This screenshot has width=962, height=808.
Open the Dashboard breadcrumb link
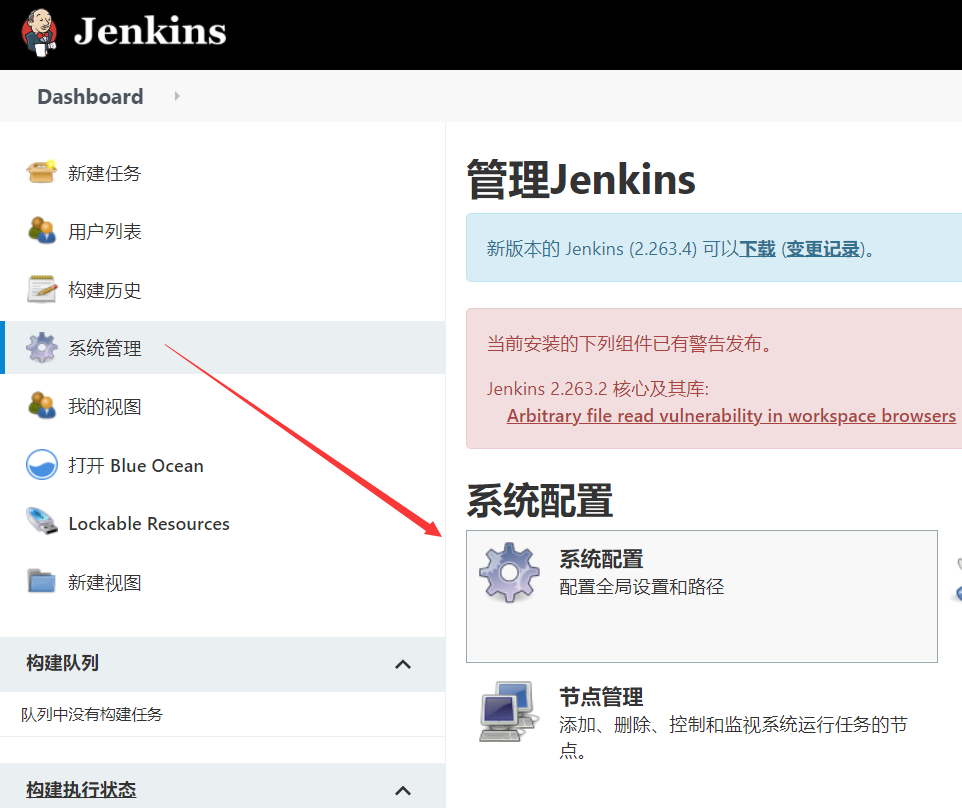point(90,96)
